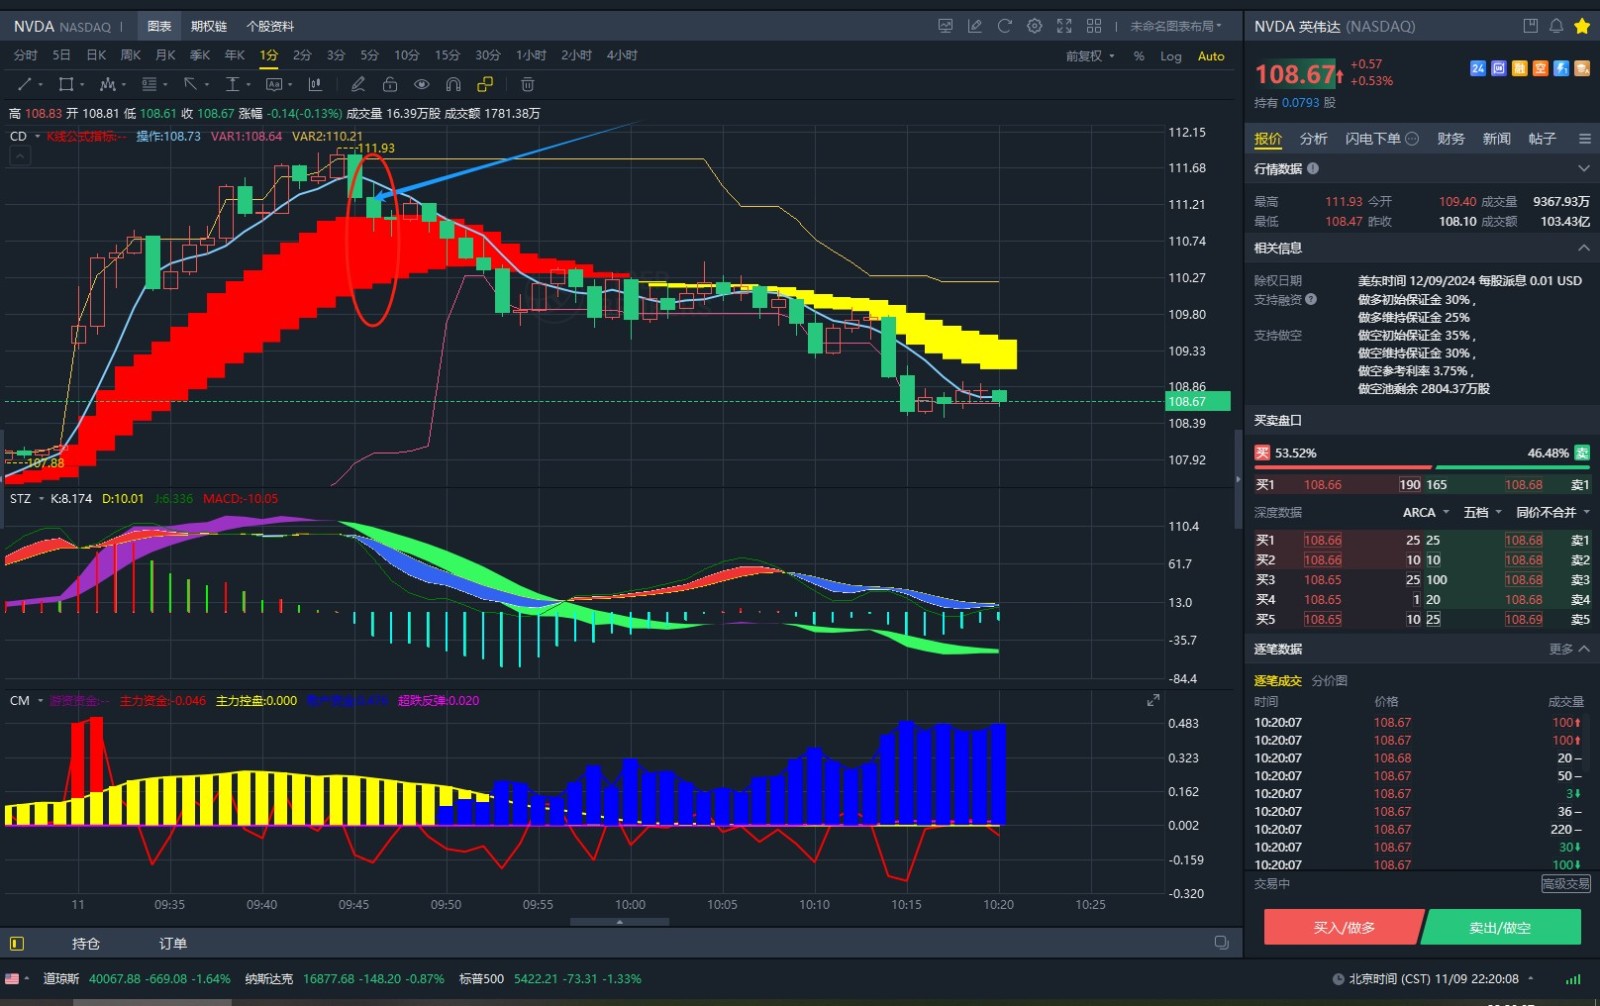Click the 卖出/做空 sell button
This screenshot has height=1006, width=1600.
1500,928
